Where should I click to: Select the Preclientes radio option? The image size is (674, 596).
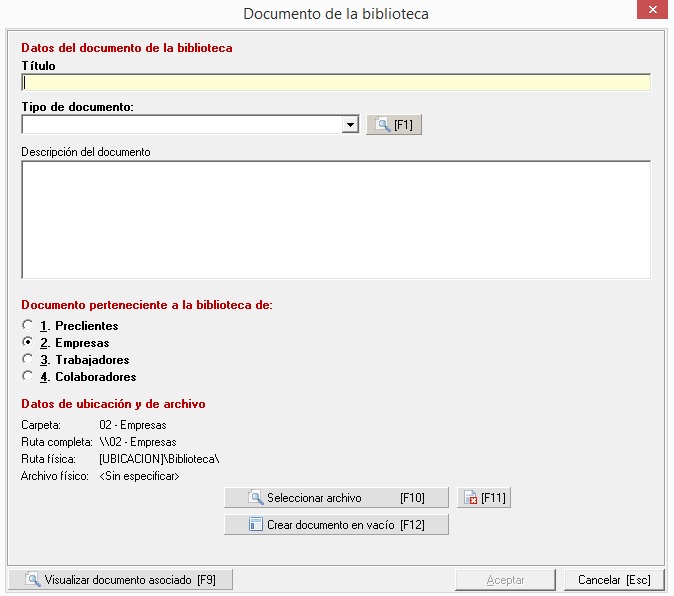[27, 326]
